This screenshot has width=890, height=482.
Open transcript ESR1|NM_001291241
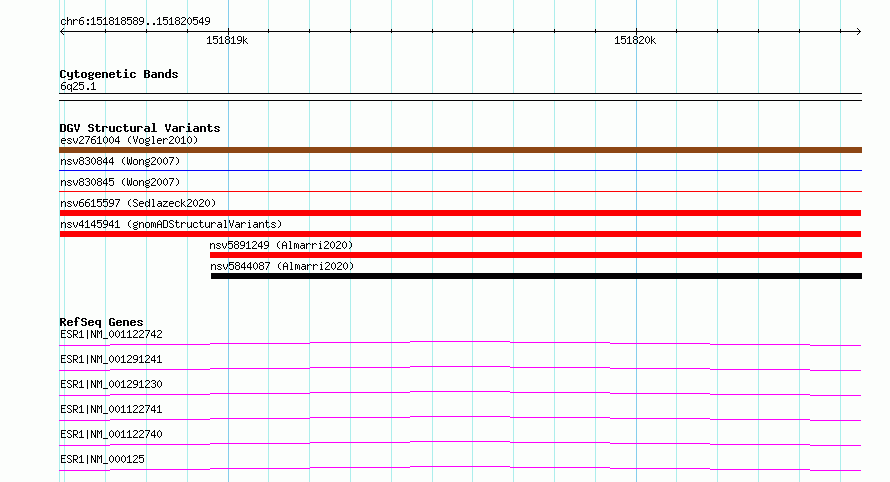tap(111, 359)
